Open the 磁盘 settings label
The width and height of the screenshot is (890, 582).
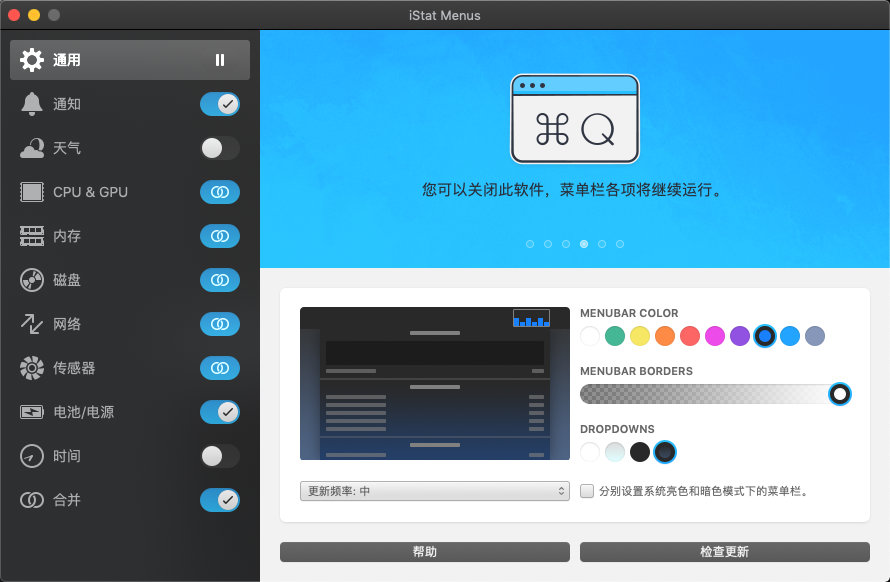[x=67, y=280]
